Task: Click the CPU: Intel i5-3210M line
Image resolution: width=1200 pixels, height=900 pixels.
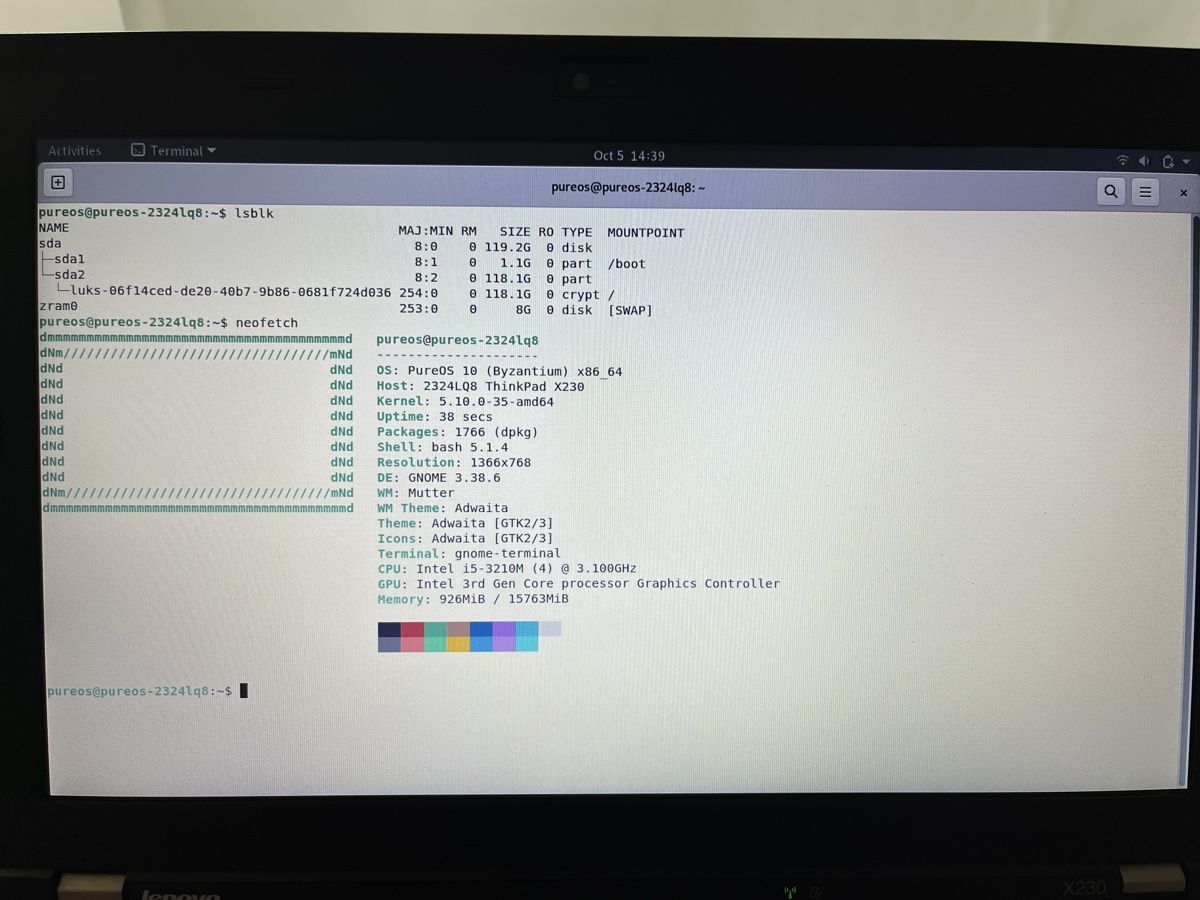Action: (x=507, y=569)
